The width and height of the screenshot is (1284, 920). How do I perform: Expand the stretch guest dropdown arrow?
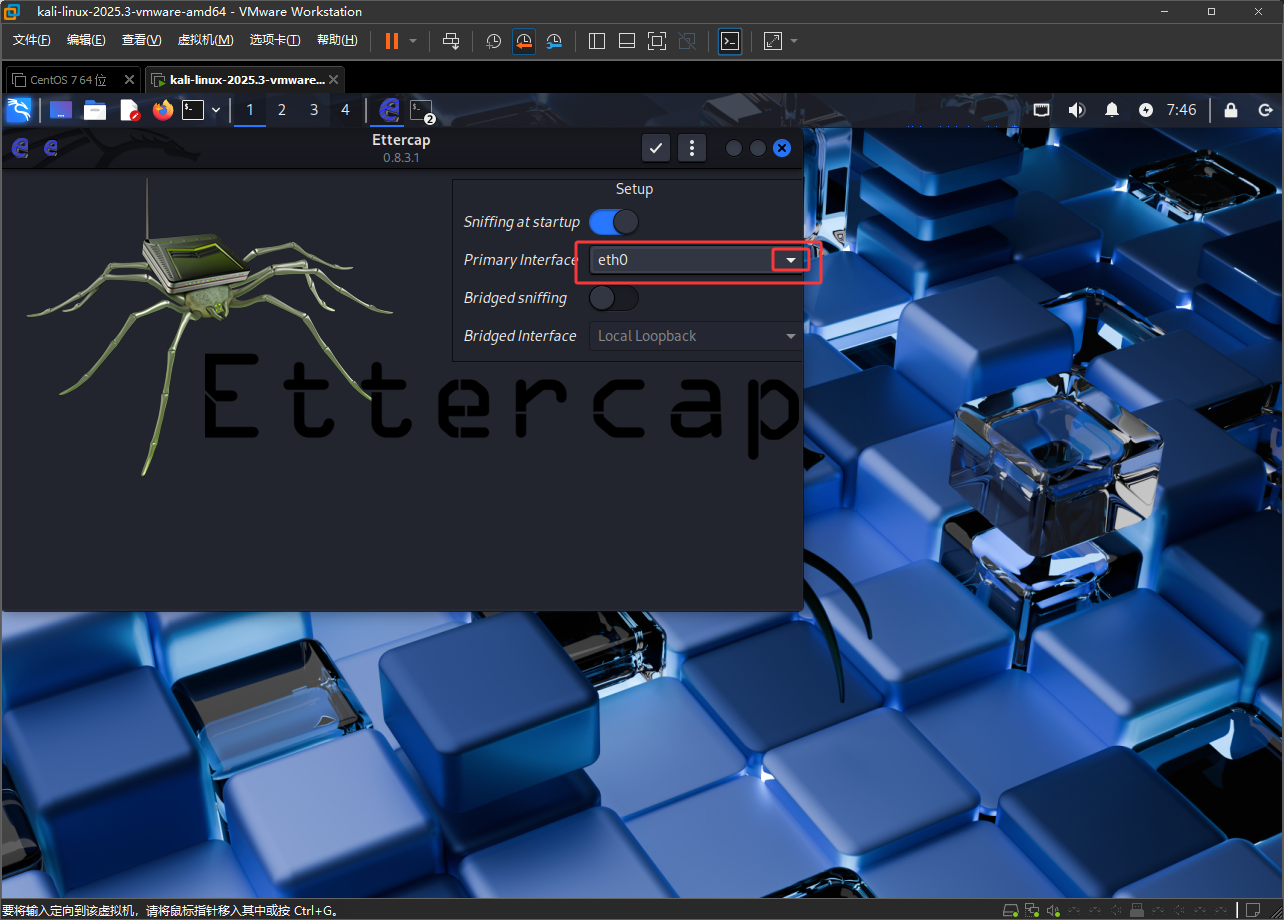(794, 41)
